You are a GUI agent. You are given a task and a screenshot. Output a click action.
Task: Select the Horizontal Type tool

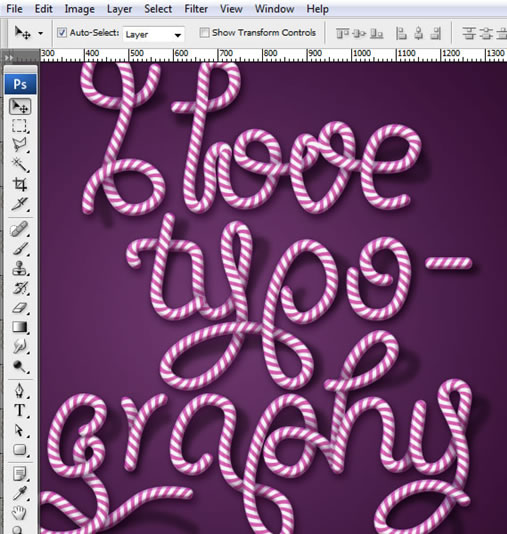click(19, 410)
